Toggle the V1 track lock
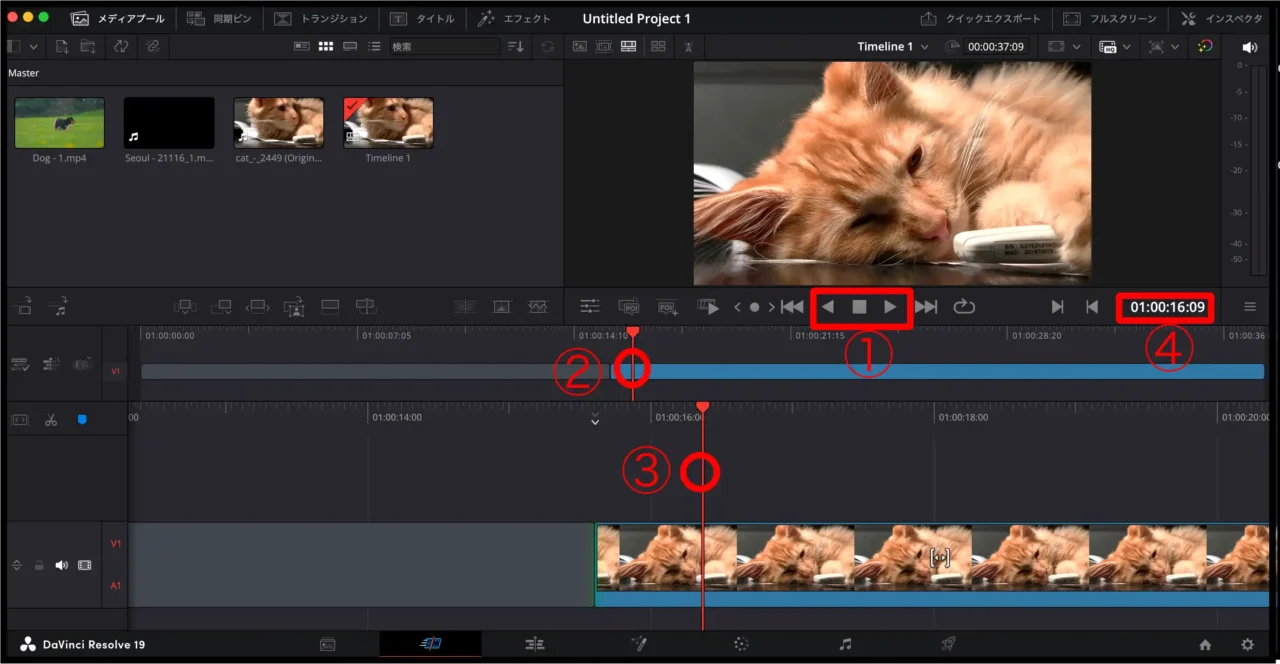 click(x=39, y=565)
